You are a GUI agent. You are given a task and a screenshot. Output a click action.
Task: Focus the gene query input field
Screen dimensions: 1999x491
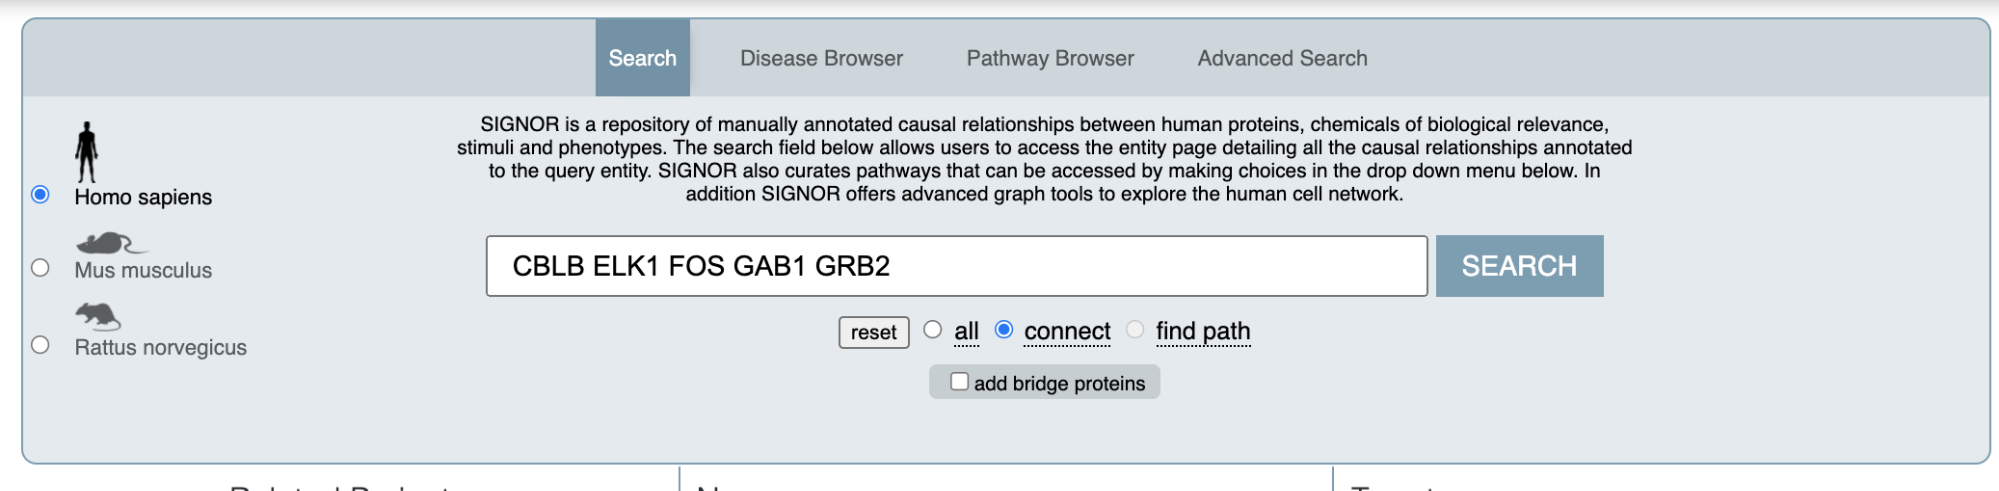click(957, 266)
